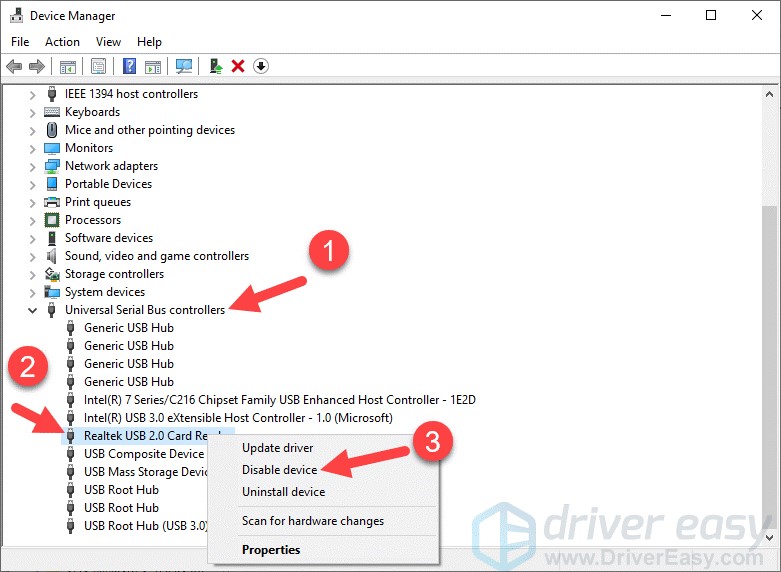Expand IEEE 1394 host controllers

tap(32, 95)
